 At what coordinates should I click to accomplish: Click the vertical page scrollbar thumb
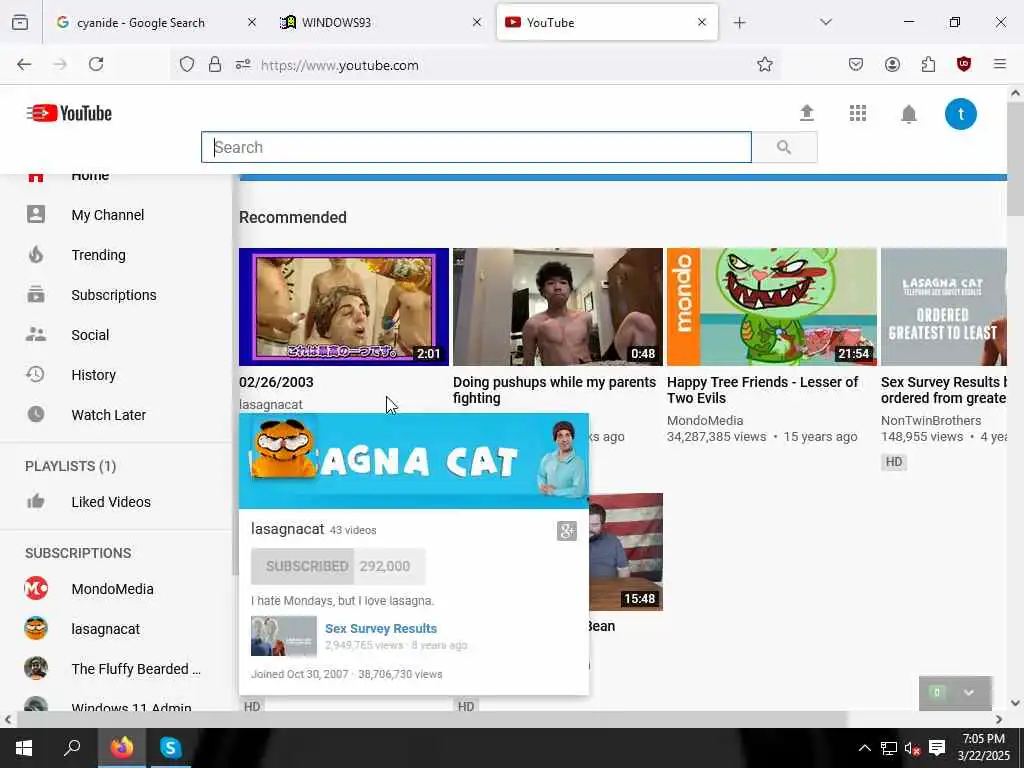[1015, 158]
